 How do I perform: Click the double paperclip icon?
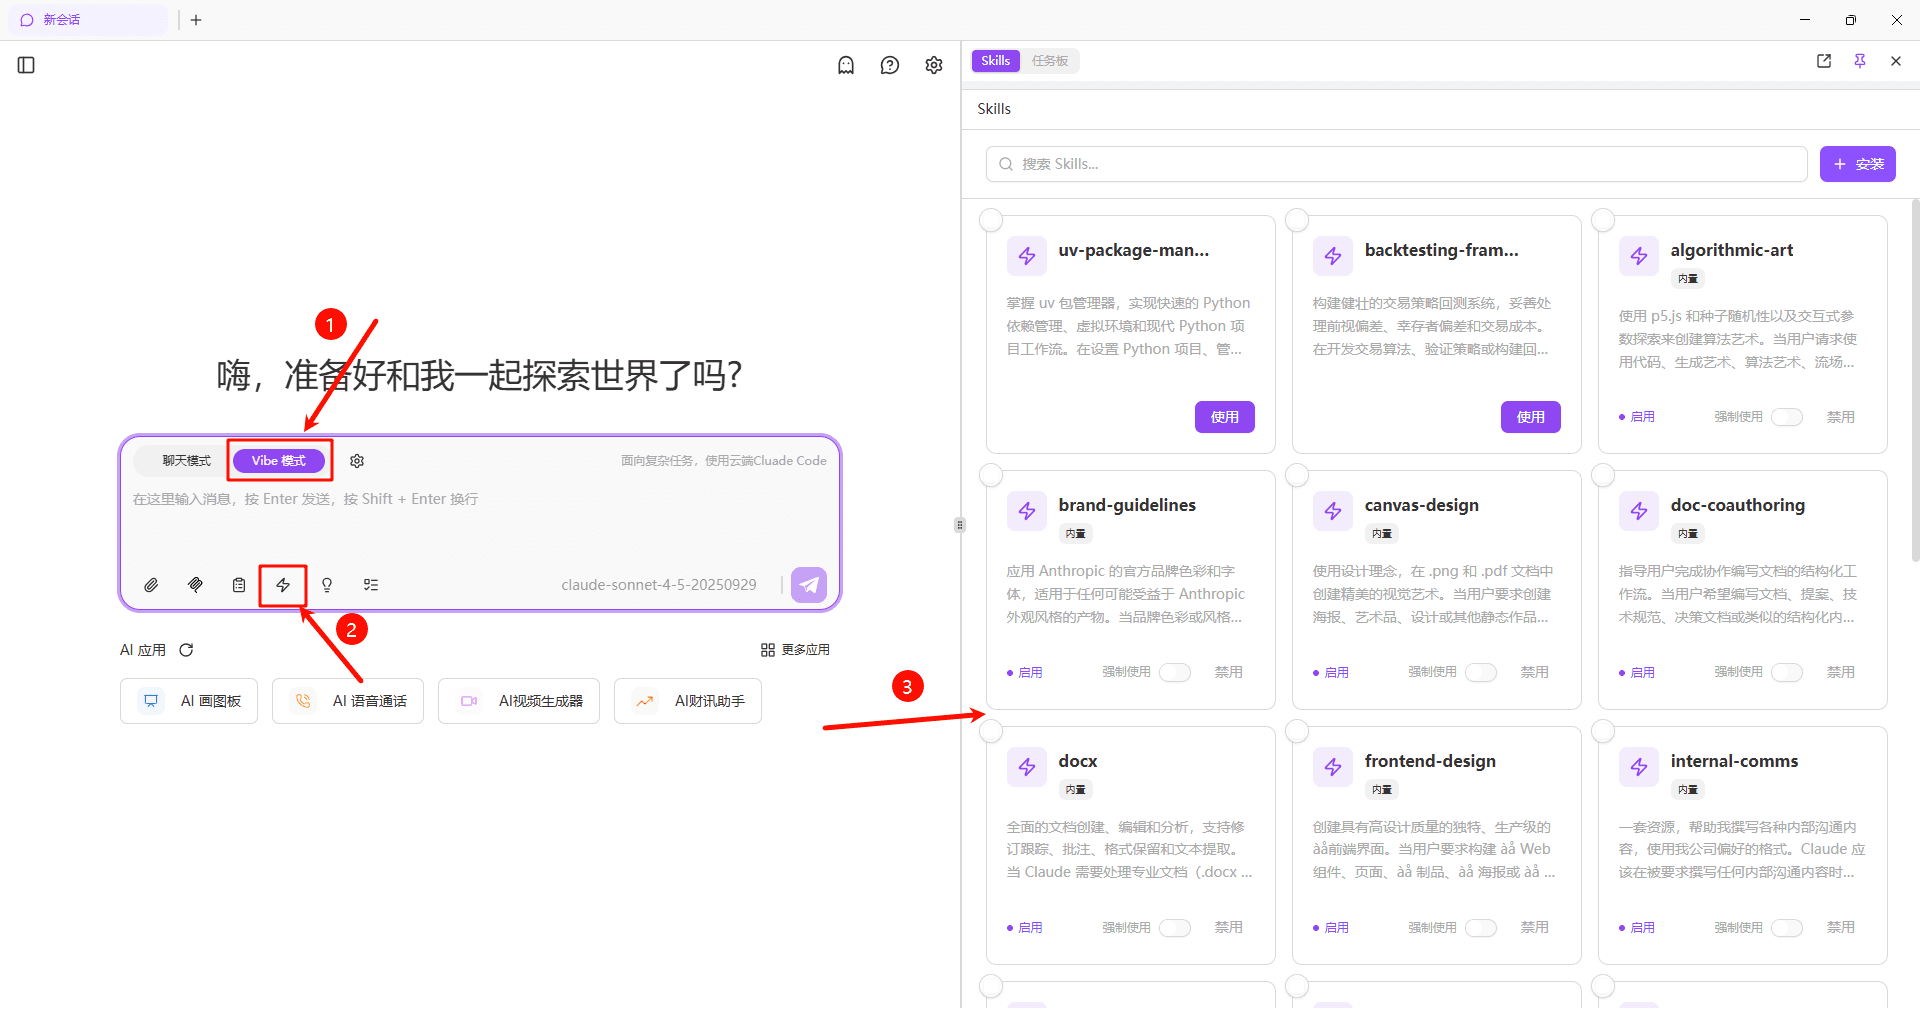coord(195,585)
